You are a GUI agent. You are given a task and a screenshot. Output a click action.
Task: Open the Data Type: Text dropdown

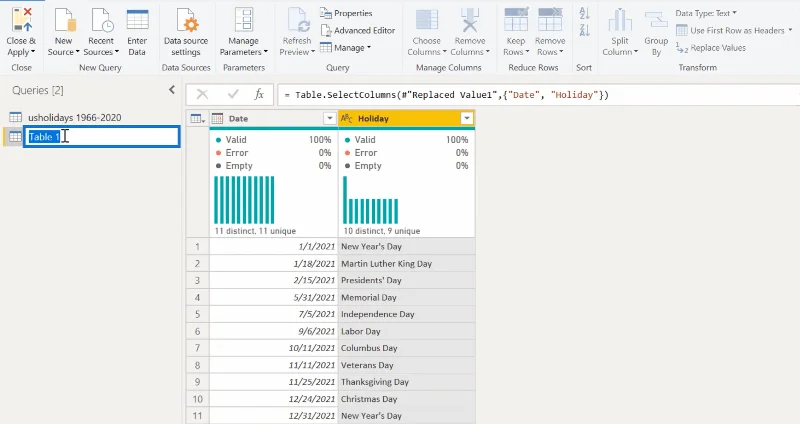(x=706, y=13)
